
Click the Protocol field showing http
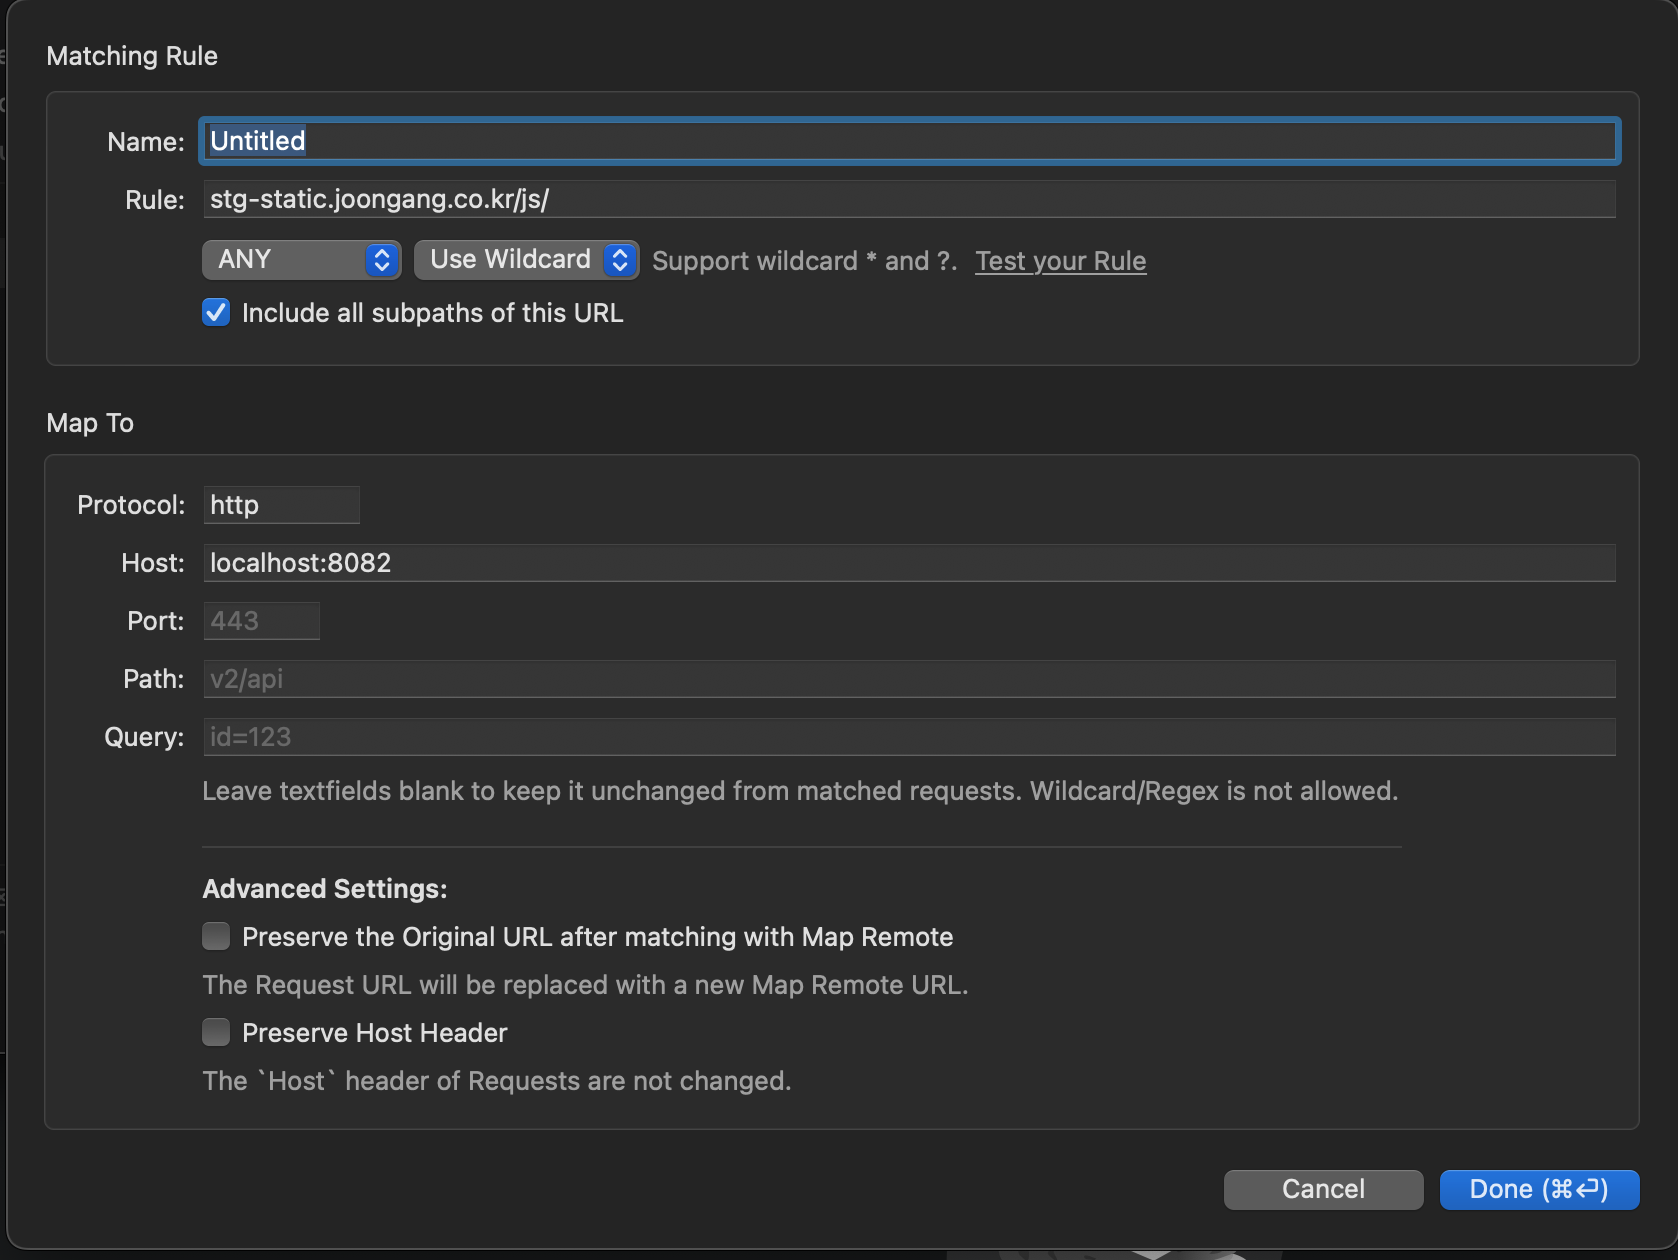point(281,505)
